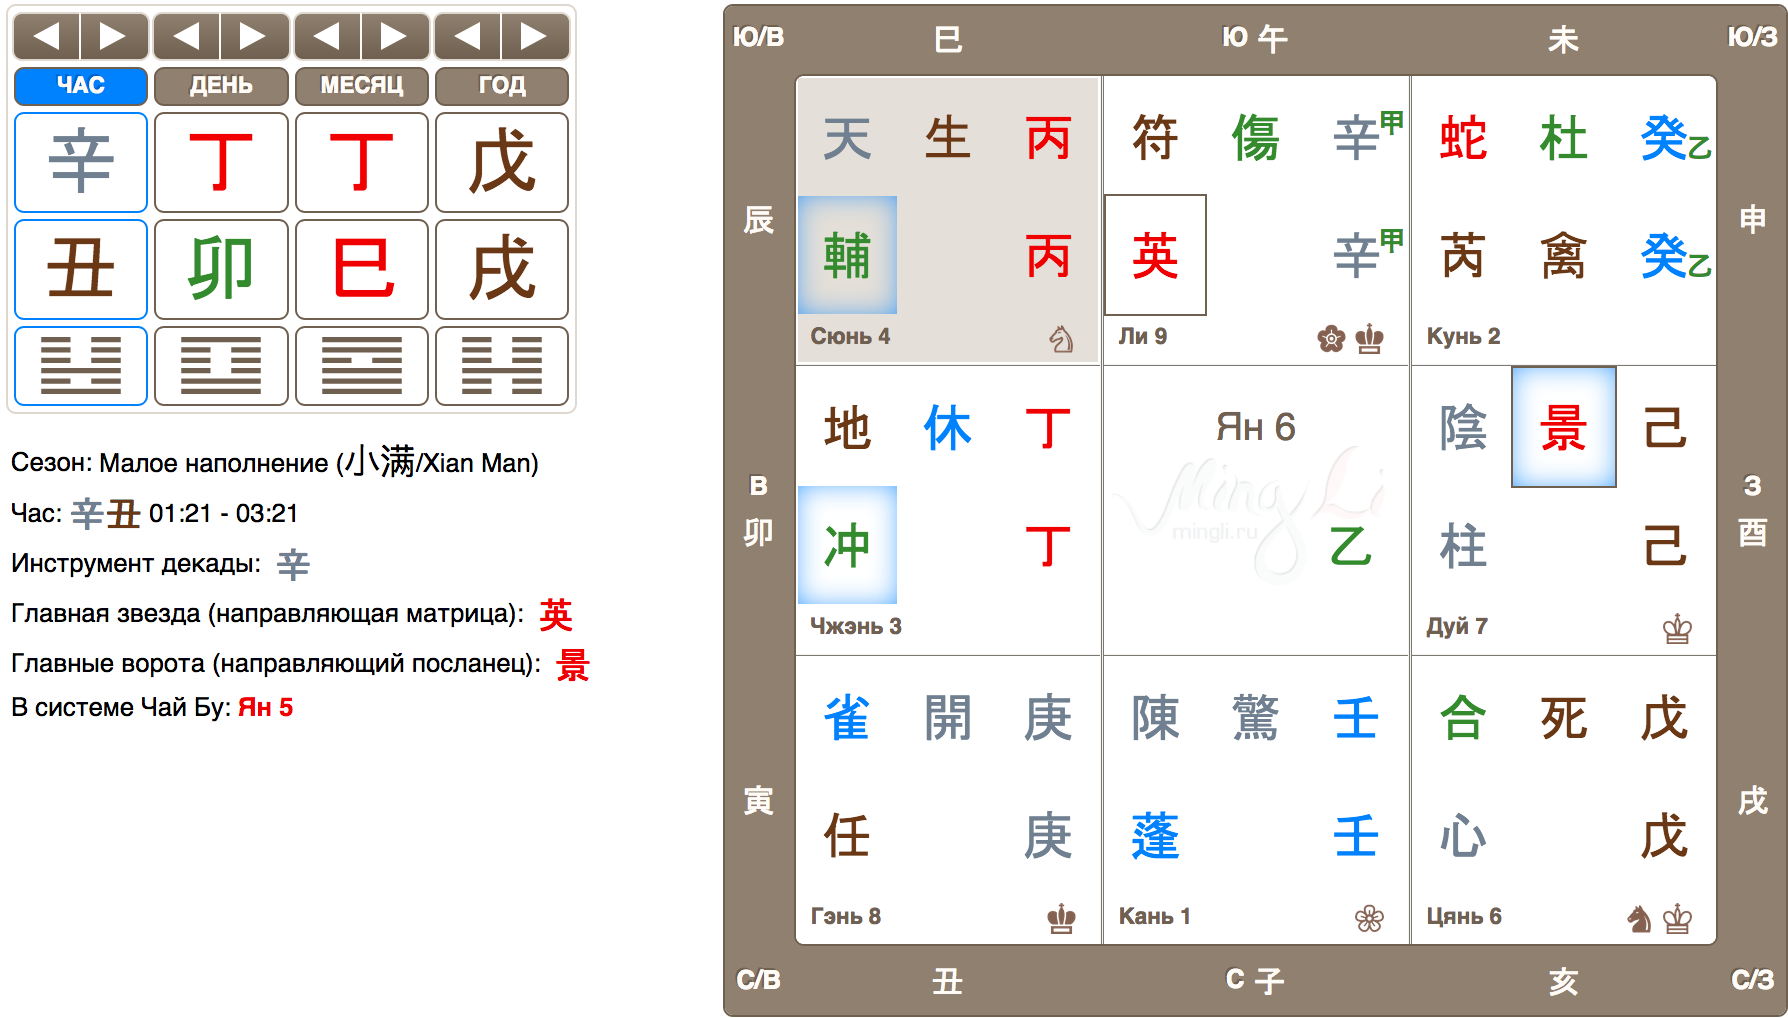
Task: Advance year with right arrow above ГОД
Action: tap(536, 37)
